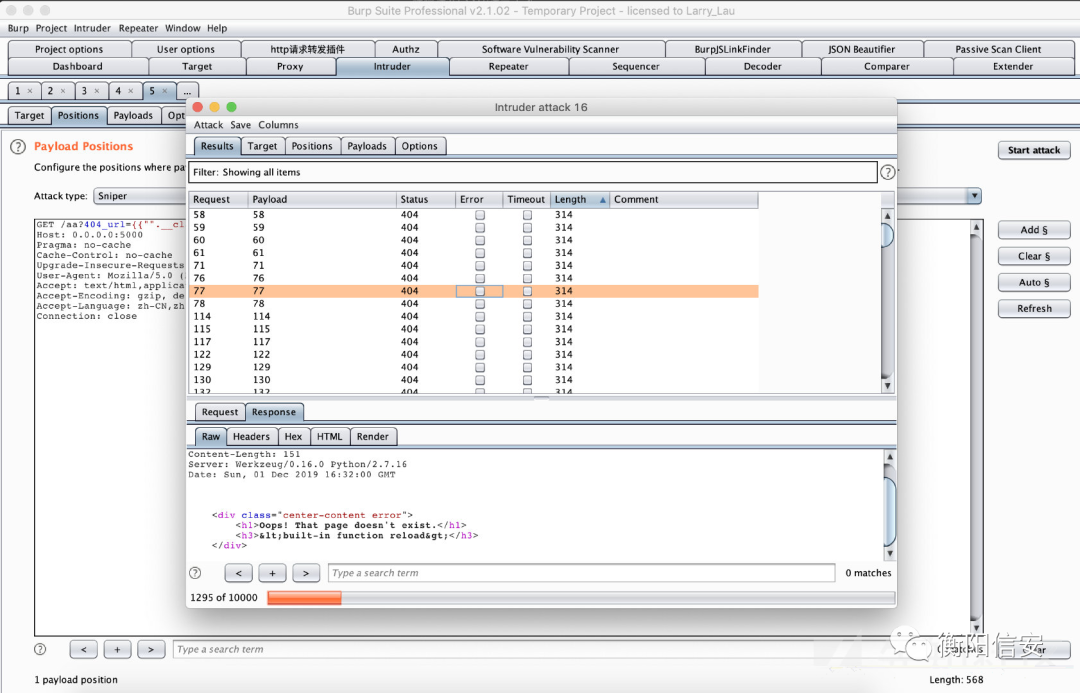Open the Columns menu

click(x=278, y=125)
